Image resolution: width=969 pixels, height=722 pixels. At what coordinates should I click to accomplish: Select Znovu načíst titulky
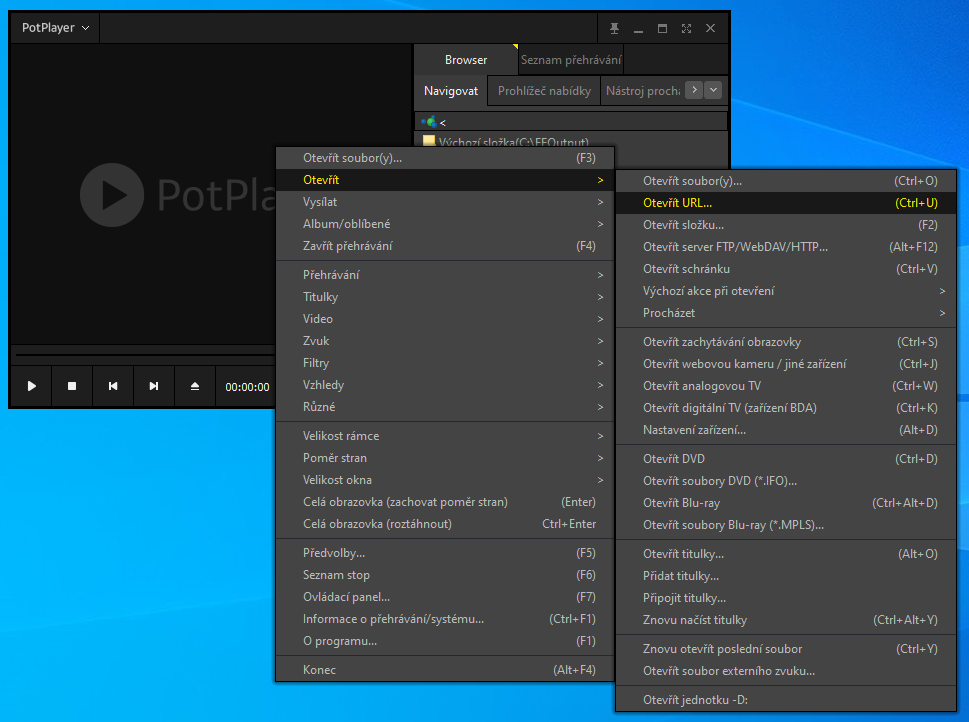[x=786, y=620]
